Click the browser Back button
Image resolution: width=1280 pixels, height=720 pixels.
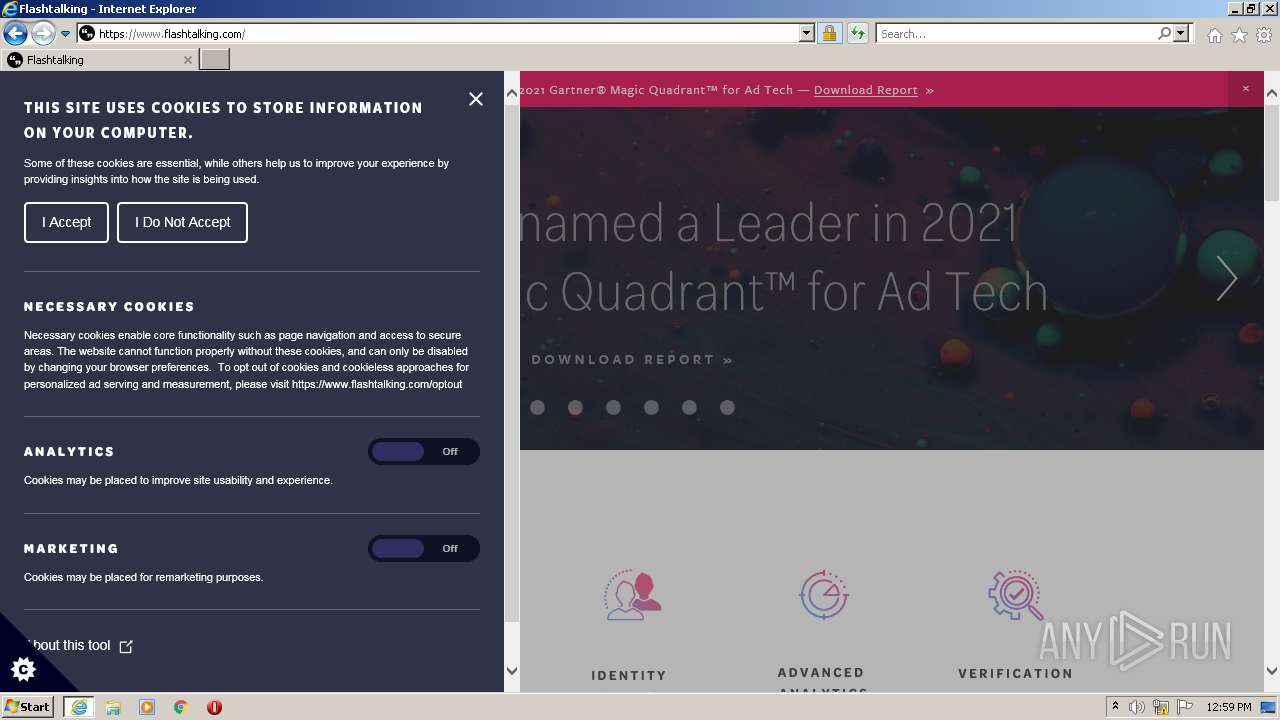[16, 34]
